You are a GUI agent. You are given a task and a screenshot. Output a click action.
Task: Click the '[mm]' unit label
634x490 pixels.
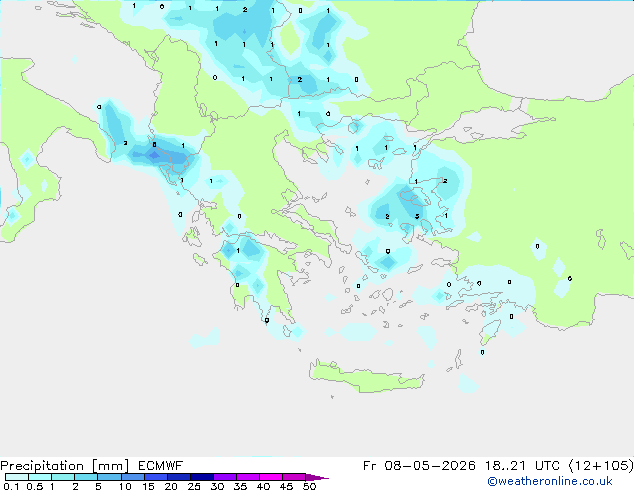(x=111, y=466)
